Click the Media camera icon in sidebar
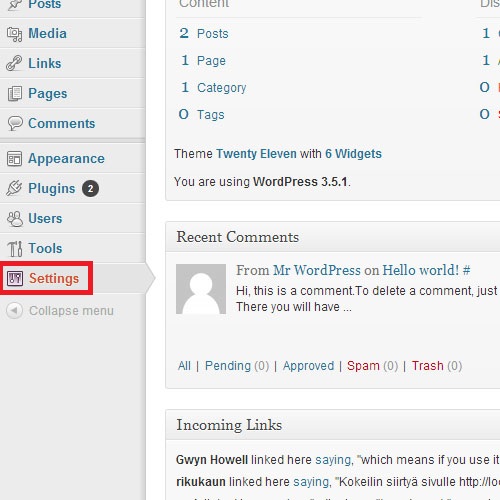The height and width of the screenshot is (500, 500). (x=14, y=34)
